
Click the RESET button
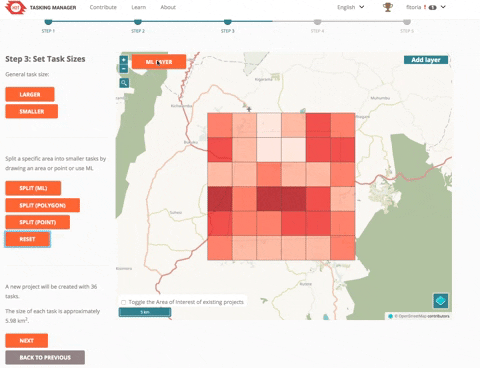(x=27, y=239)
